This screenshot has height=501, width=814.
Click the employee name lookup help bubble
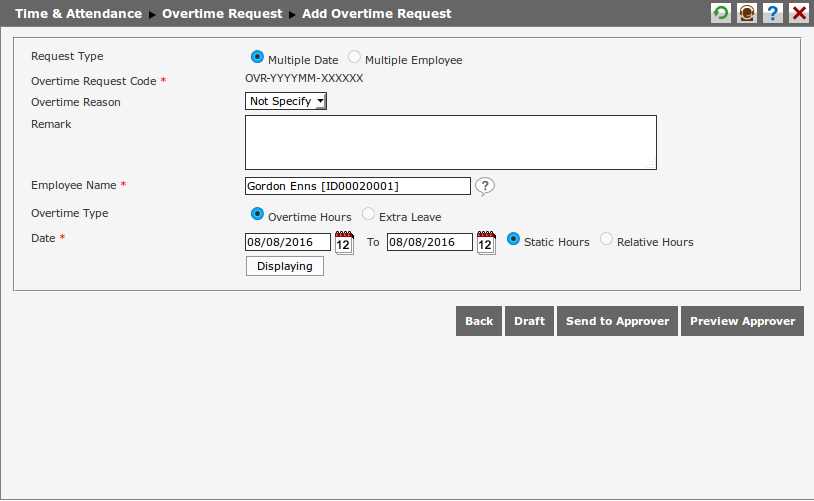[485, 186]
